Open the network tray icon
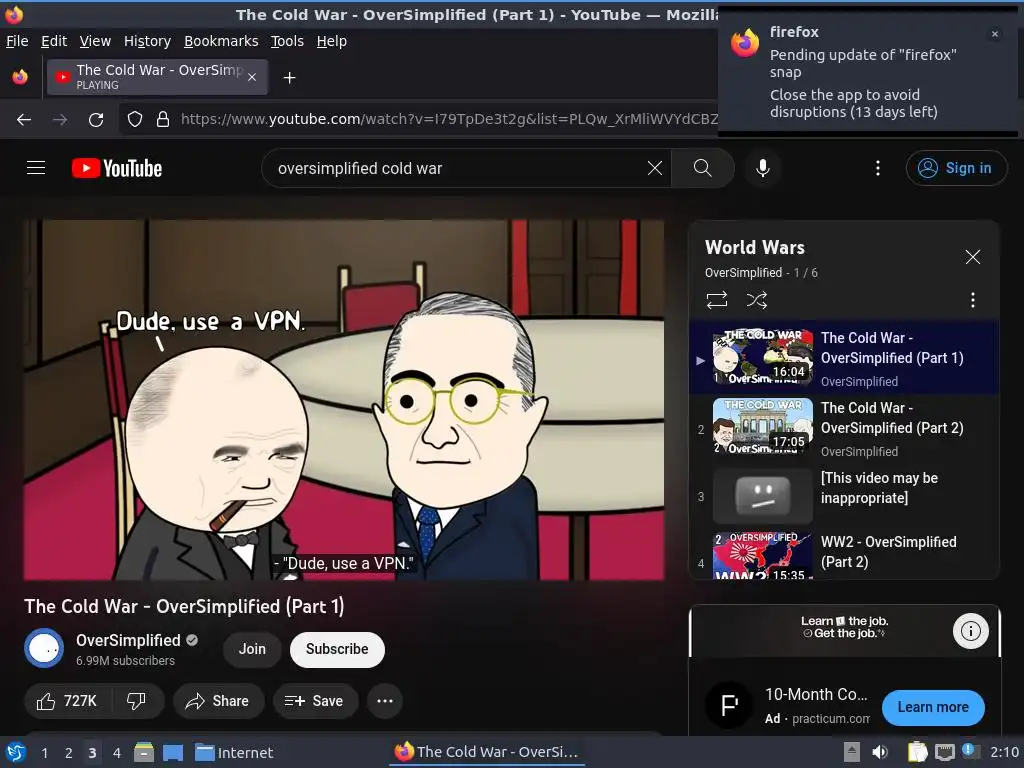The image size is (1024, 768). (x=944, y=752)
